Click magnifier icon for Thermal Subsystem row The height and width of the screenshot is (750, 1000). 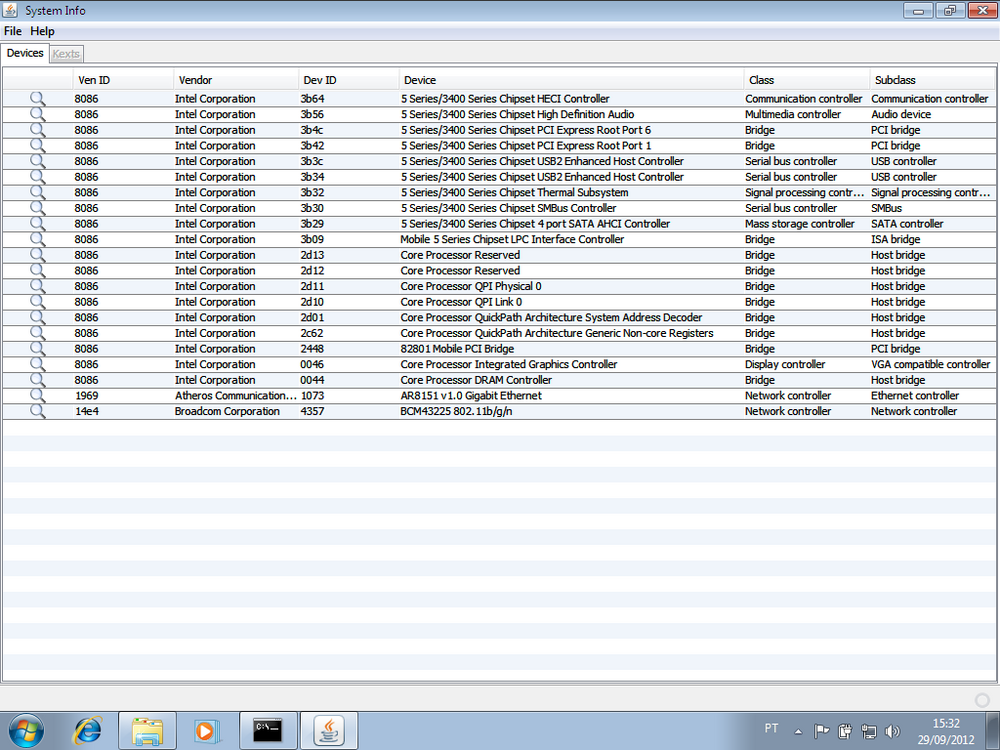coord(37,193)
